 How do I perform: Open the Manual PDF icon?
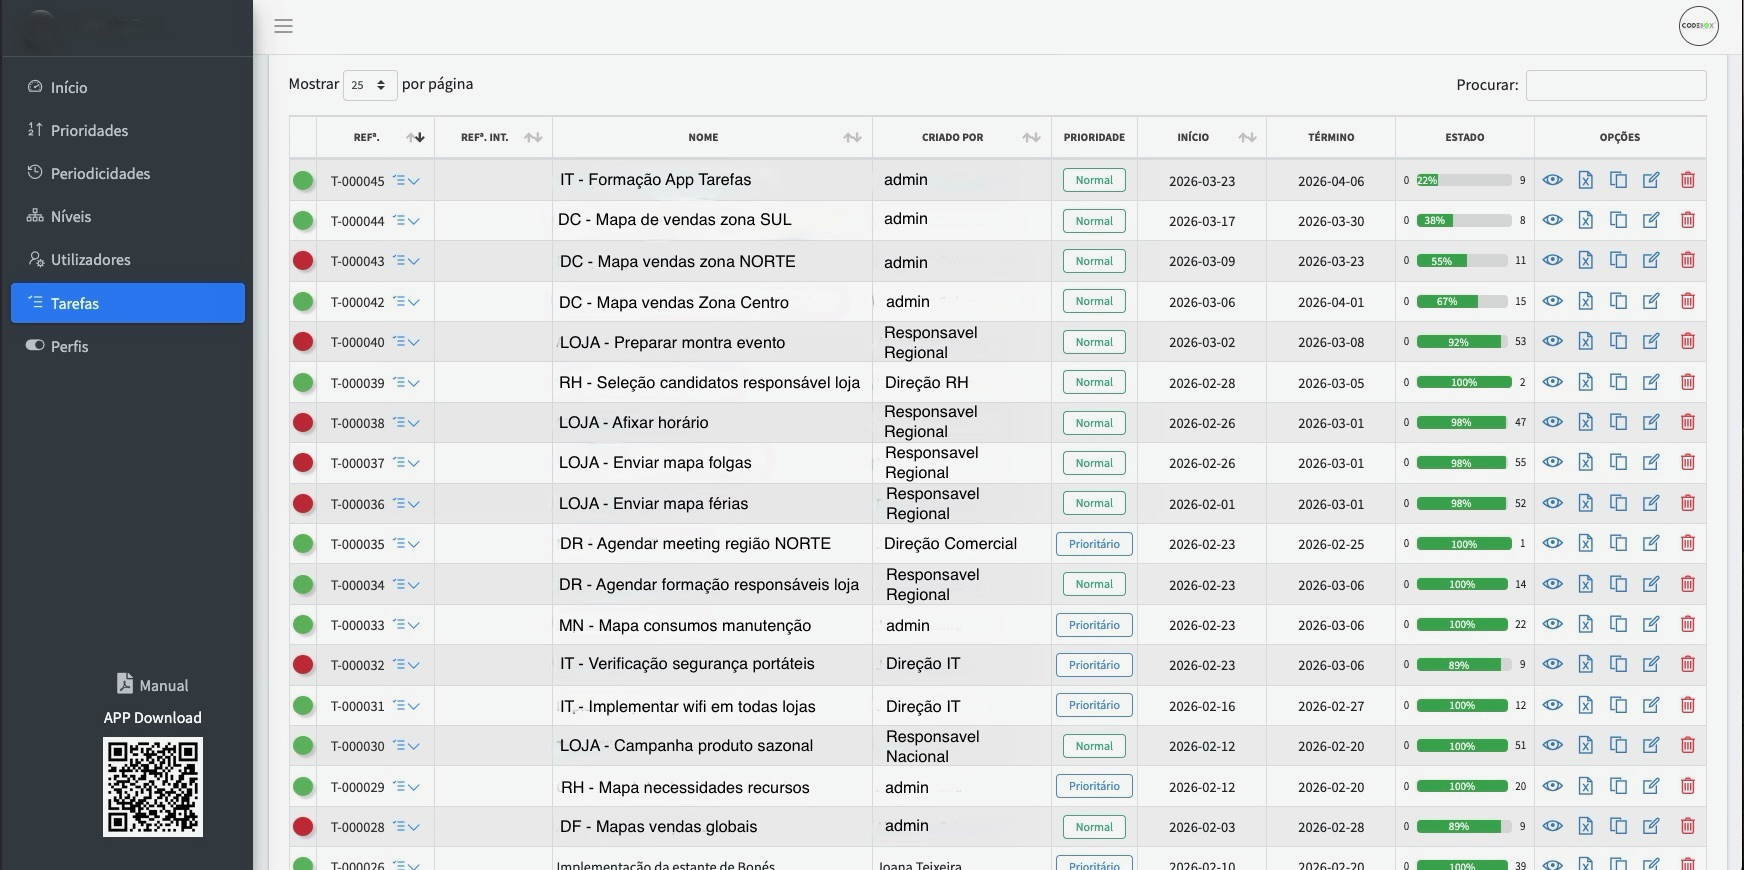point(125,684)
